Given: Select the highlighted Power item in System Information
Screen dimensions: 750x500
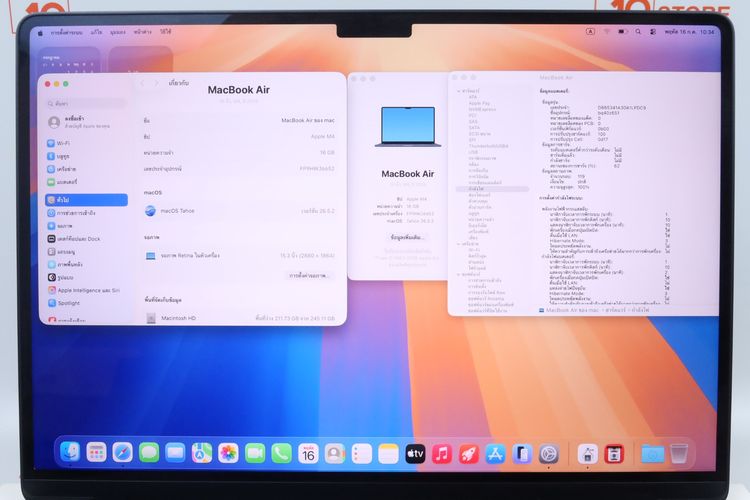Looking at the screenshot, I should (x=492, y=189).
